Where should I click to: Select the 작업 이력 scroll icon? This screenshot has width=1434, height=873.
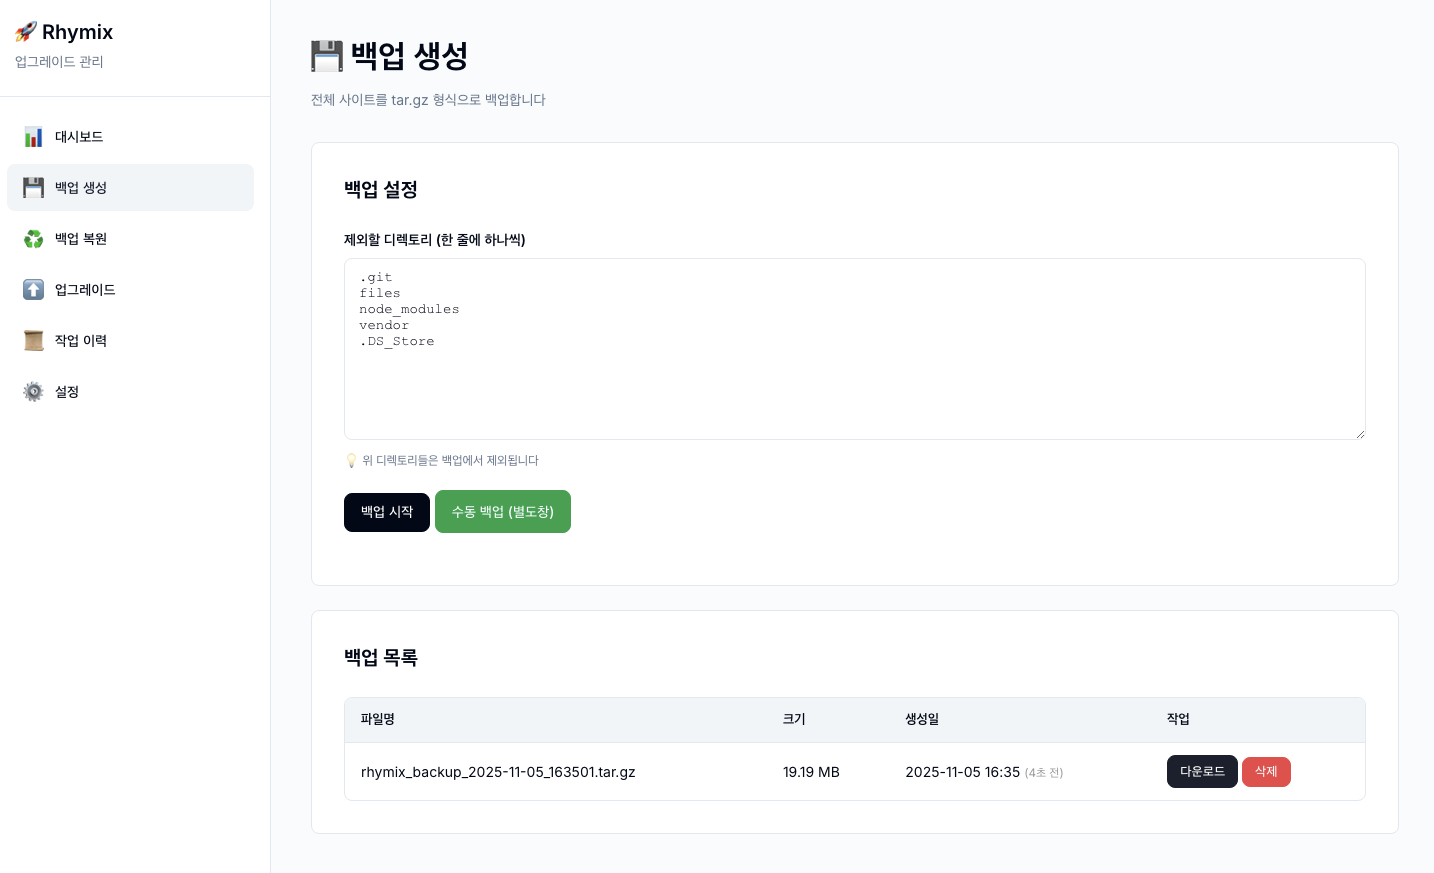[33, 340]
